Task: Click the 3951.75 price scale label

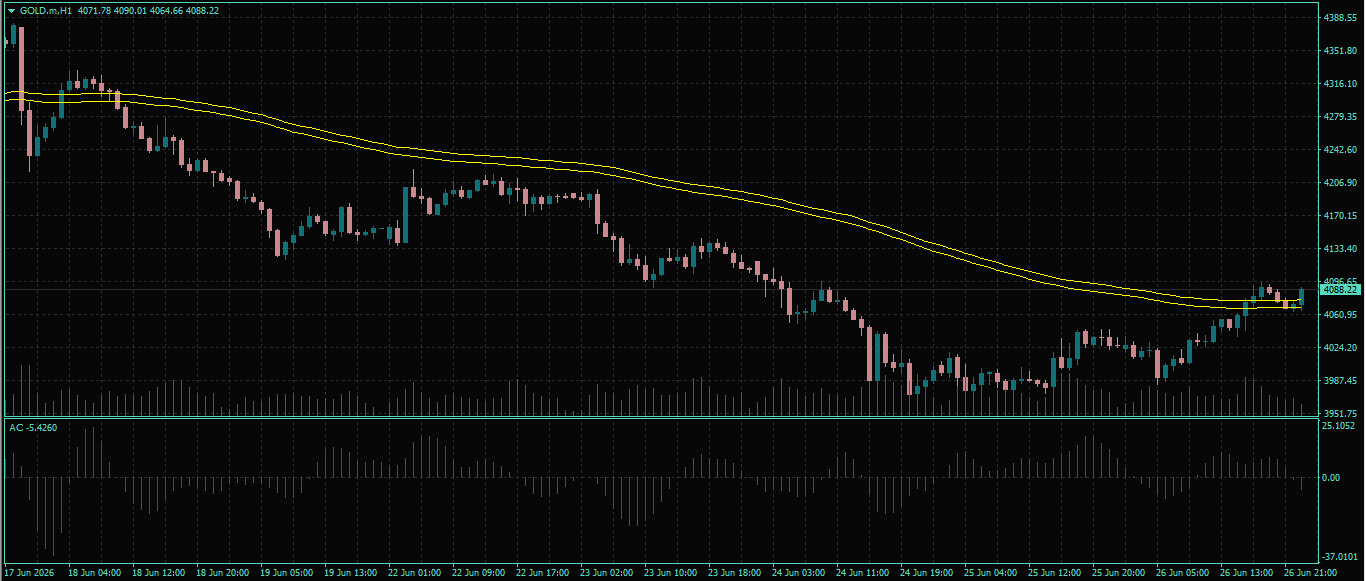Action: point(1338,414)
